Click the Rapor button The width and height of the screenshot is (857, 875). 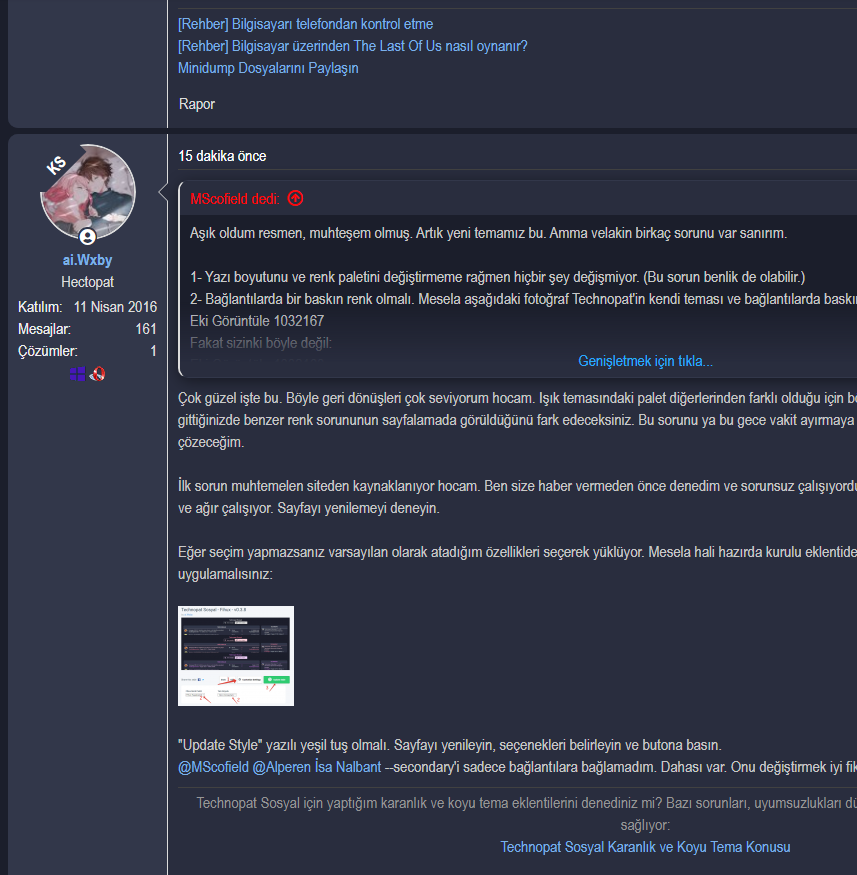coord(197,104)
